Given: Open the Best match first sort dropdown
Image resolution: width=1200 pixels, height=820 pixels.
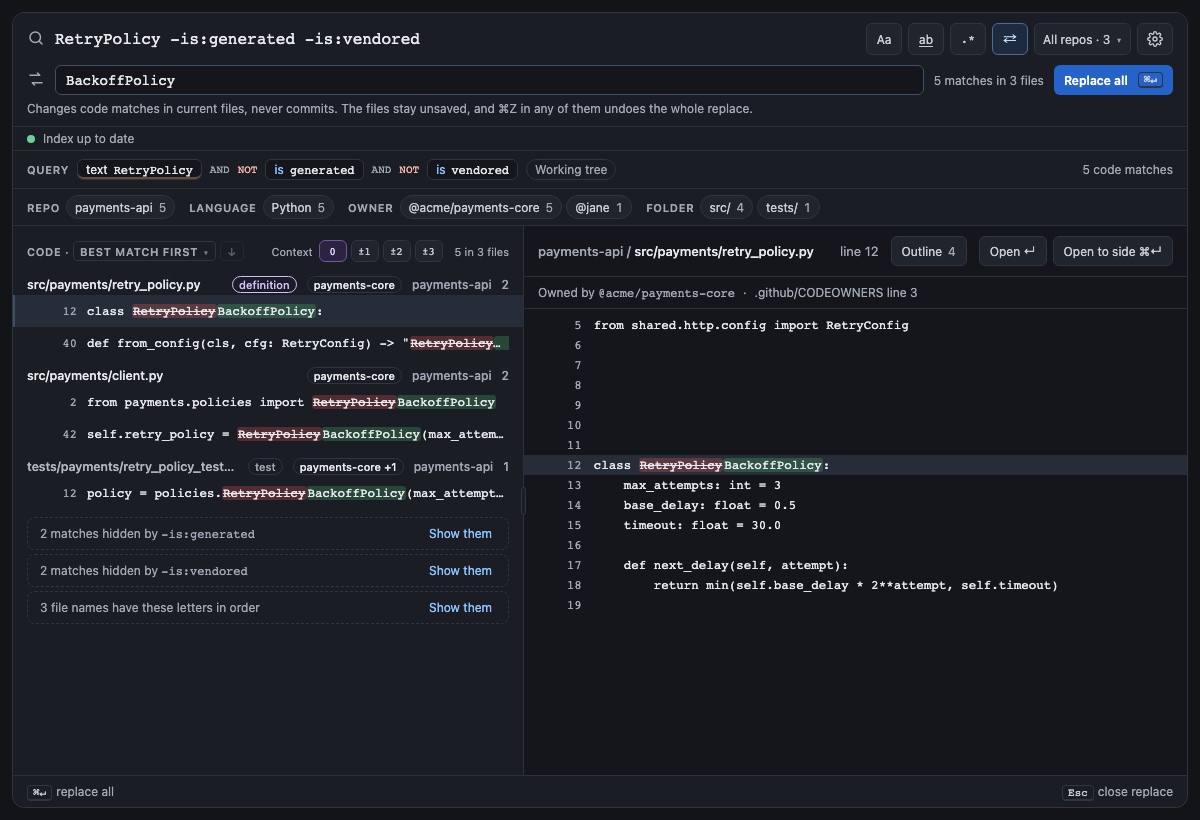Looking at the screenshot, I should (144, 252).
